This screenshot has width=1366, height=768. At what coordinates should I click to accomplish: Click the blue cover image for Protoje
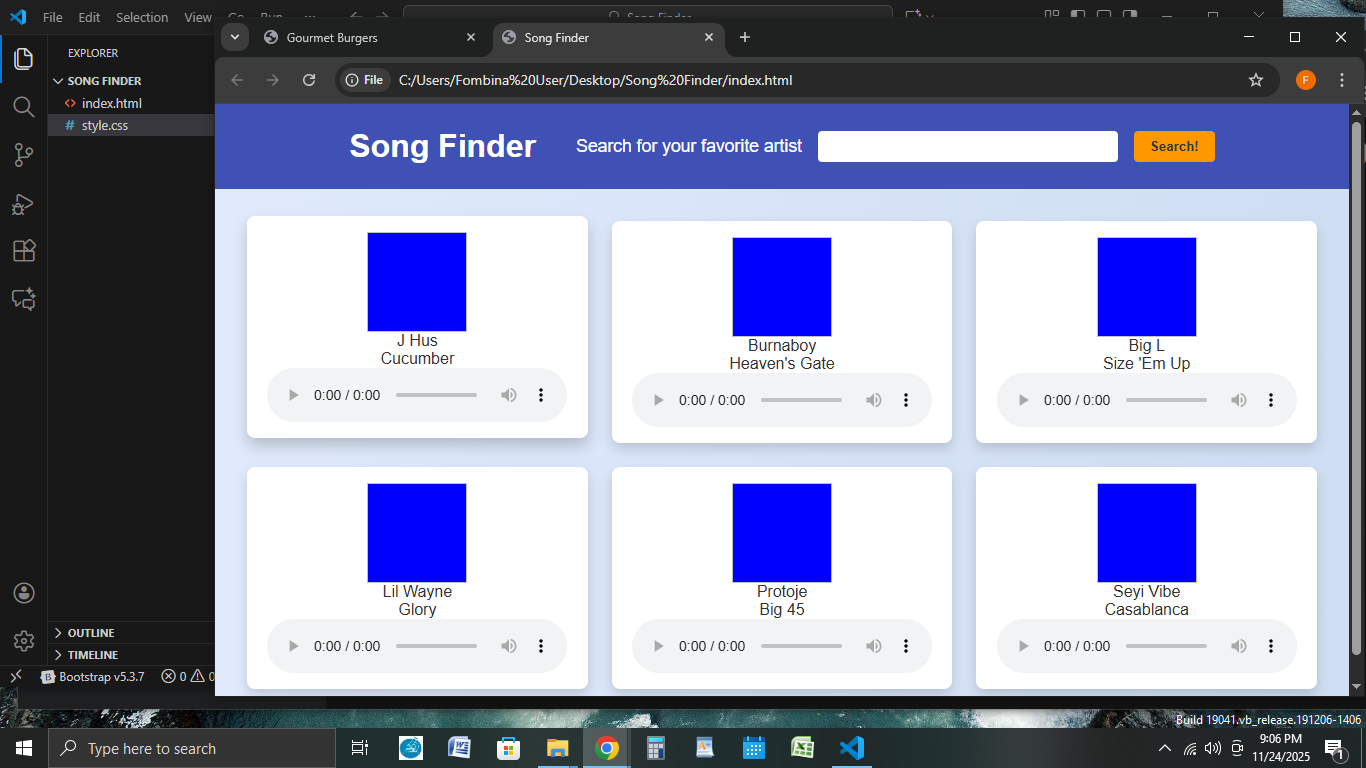(782, 533)
